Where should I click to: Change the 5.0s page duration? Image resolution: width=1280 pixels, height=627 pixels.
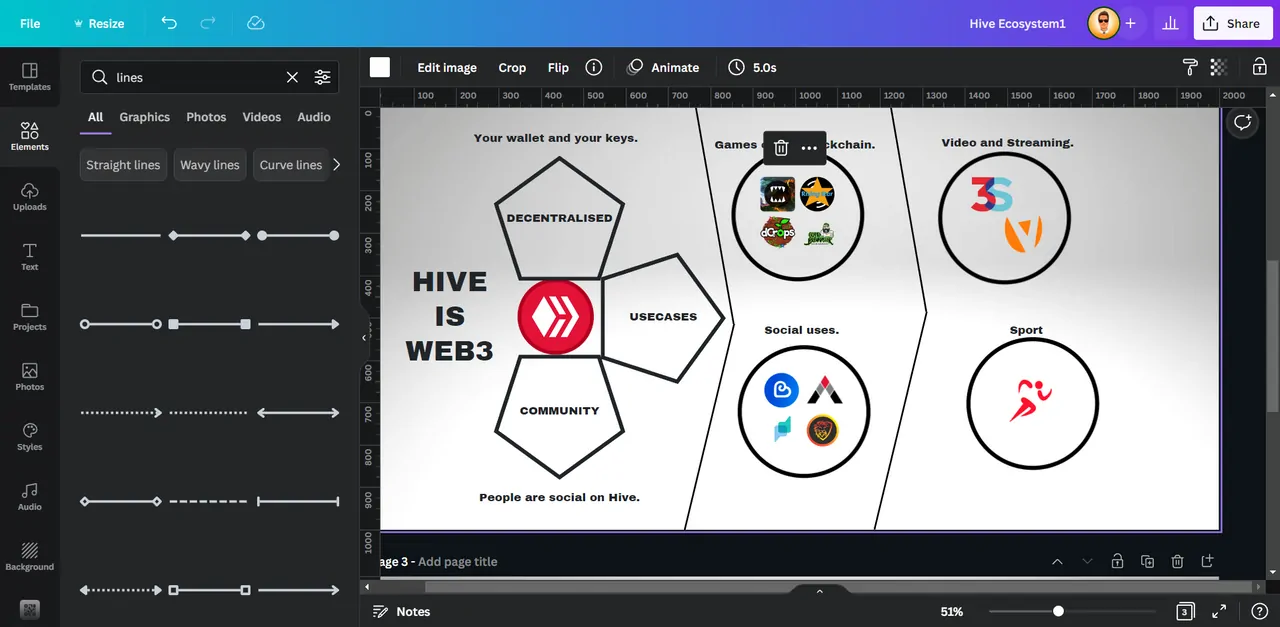pyautogui.click(x=752, y=67)
